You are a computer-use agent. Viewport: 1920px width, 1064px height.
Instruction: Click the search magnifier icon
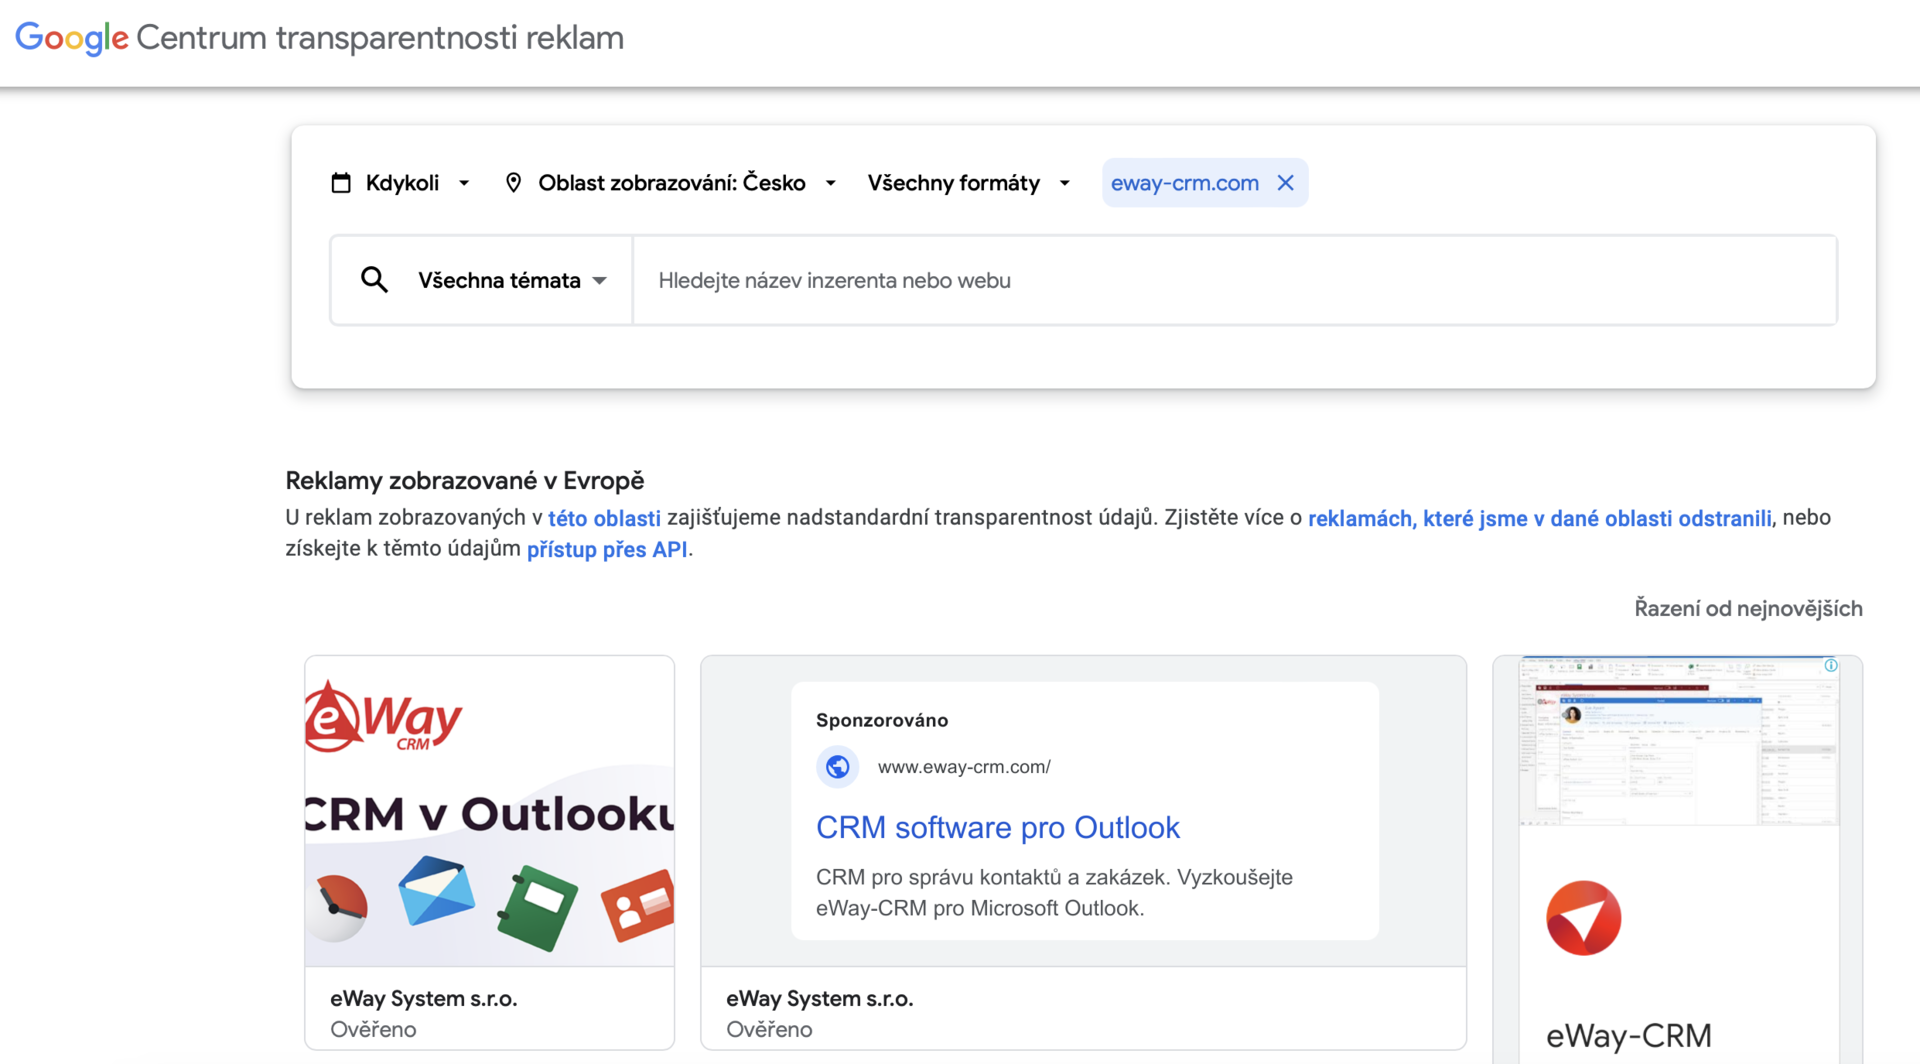374,280
